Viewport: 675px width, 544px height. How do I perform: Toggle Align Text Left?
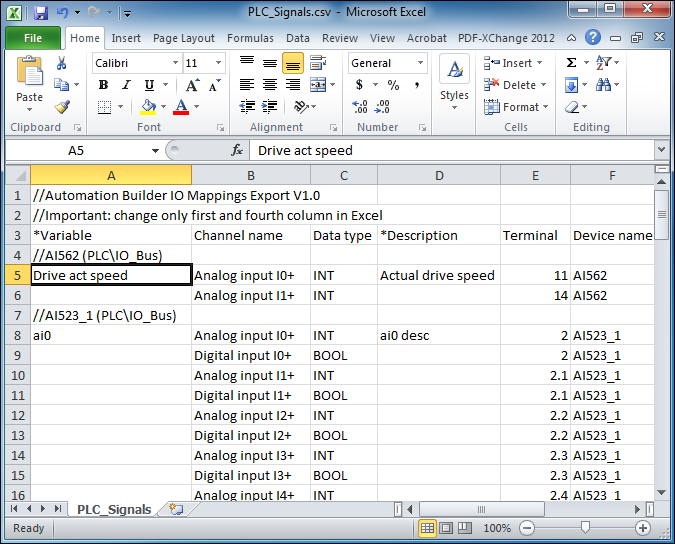pyautogui.click(x=247, y=85)
